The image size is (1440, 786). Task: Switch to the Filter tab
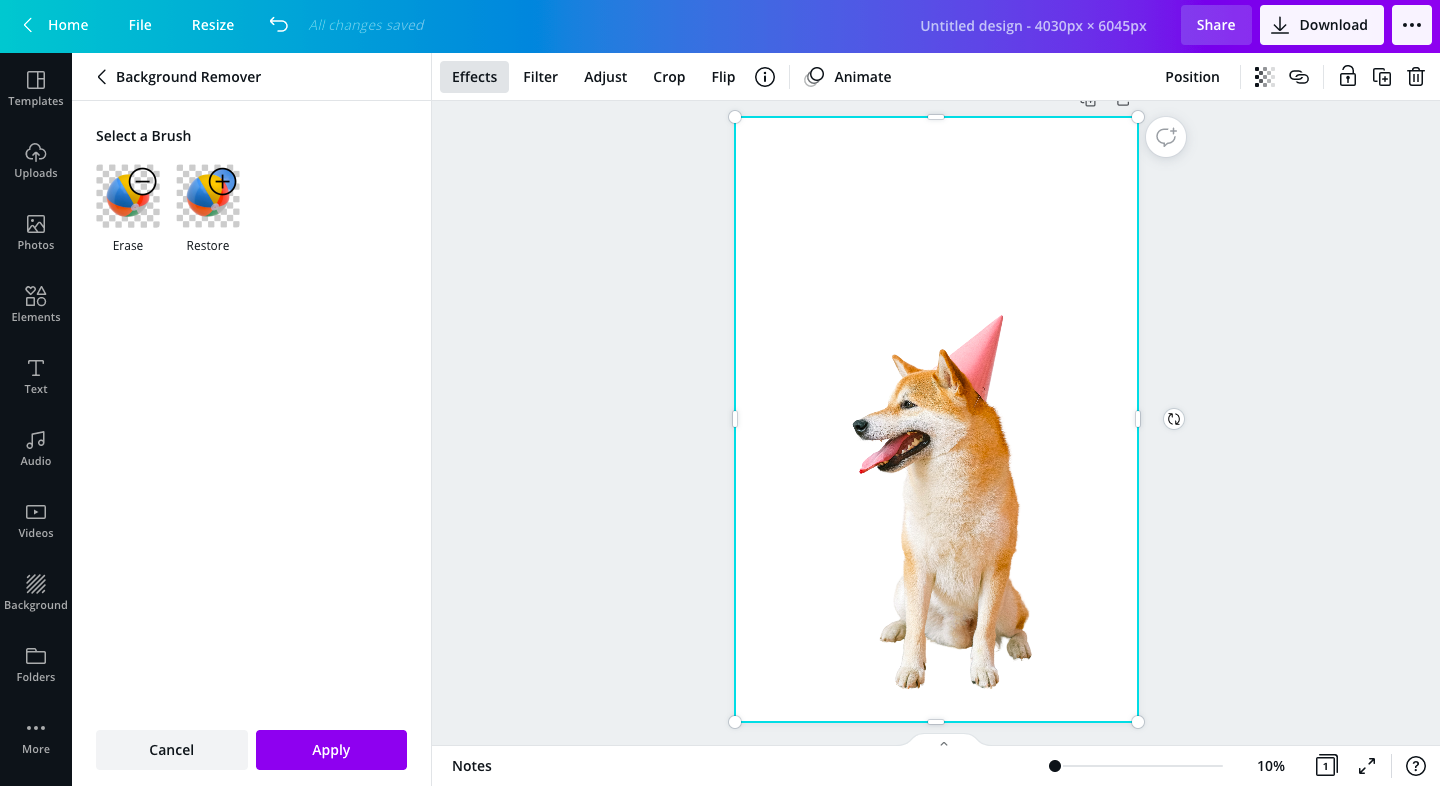click(x=540, y=76)
